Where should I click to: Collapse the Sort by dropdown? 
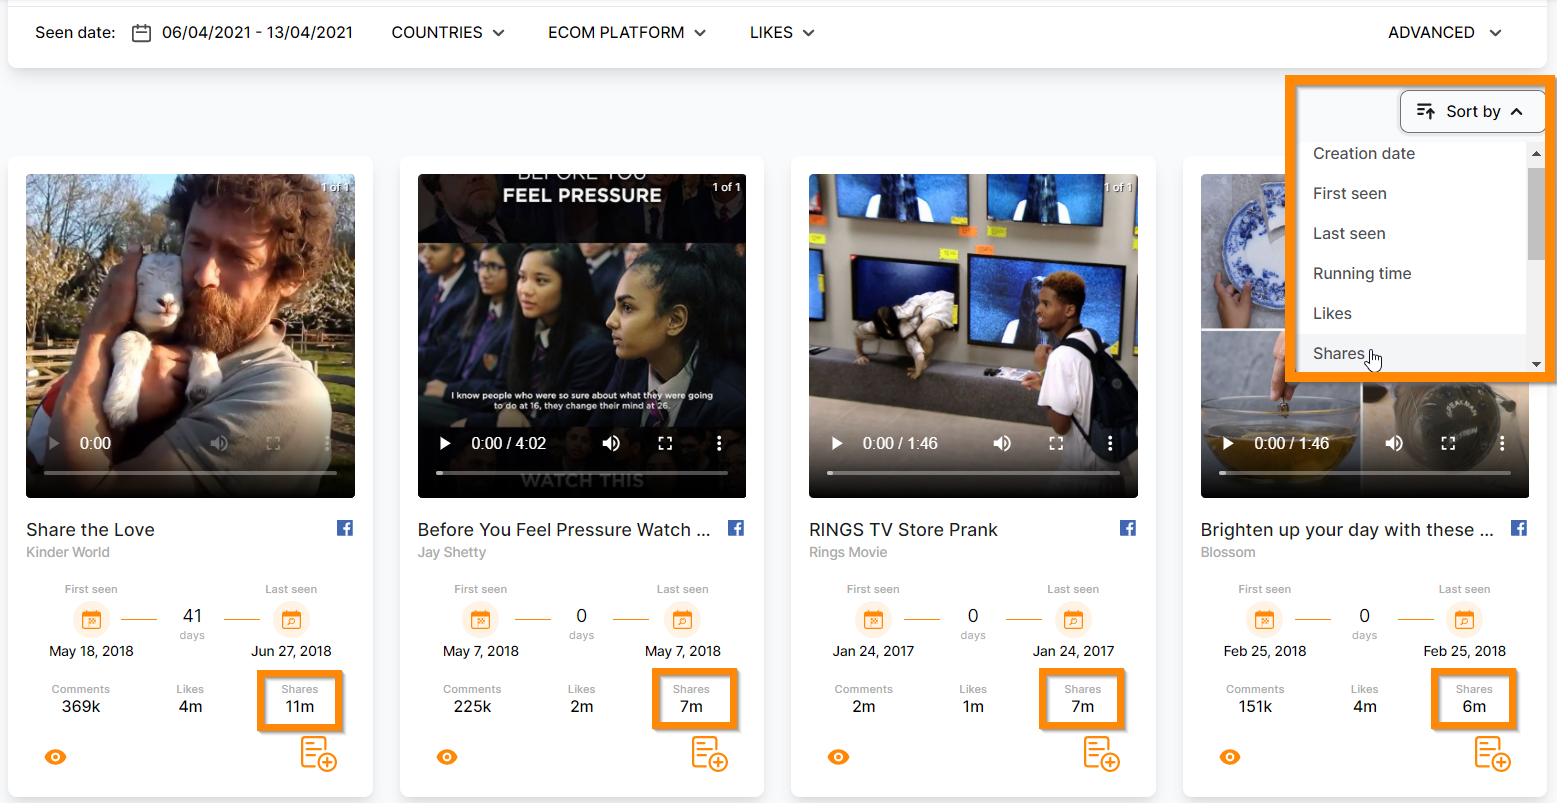[1472, 111]
